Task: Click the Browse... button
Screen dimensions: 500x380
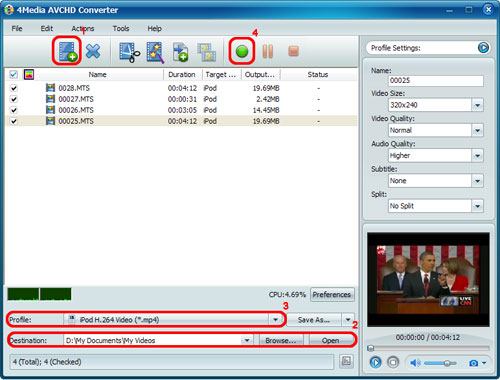Action: 281,340
